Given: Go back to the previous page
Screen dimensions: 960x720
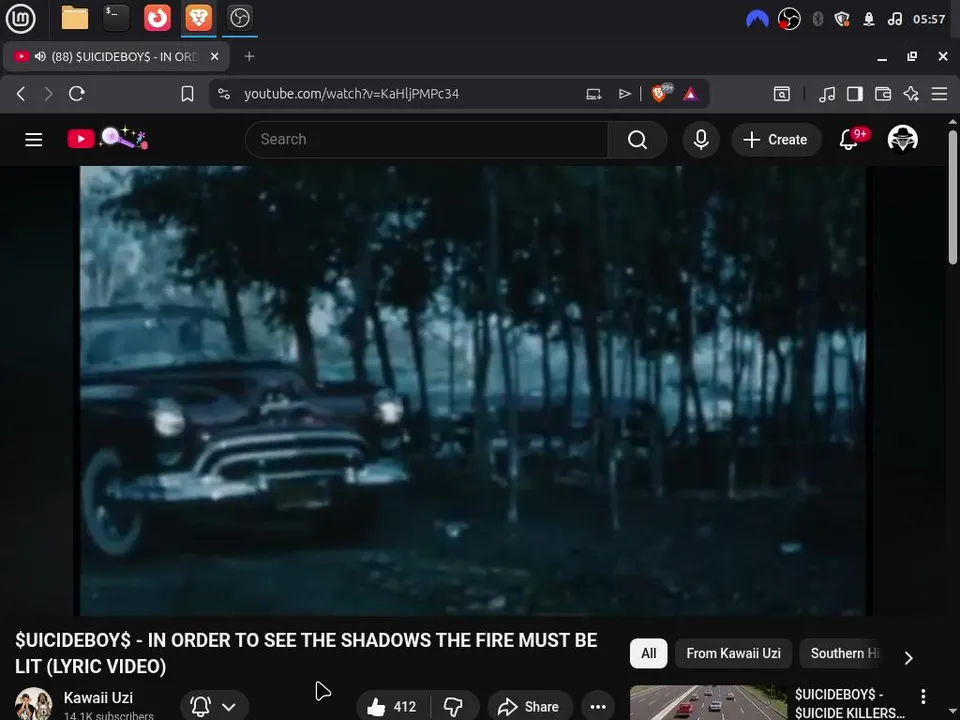Looking at the screenshot, I should (21, 94).
